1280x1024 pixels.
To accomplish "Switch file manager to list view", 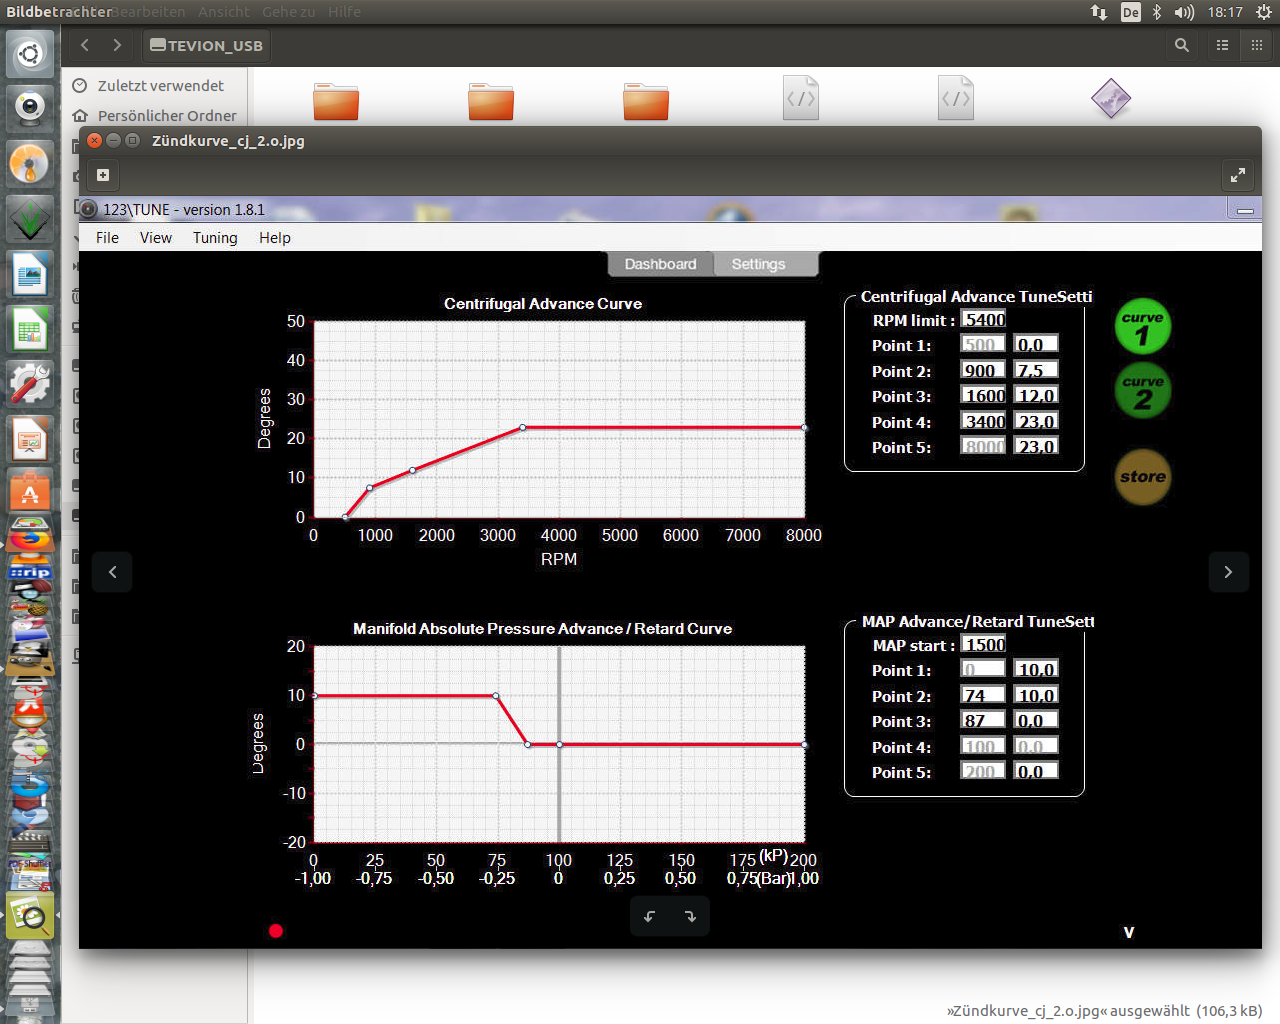I will (1222, 45).
